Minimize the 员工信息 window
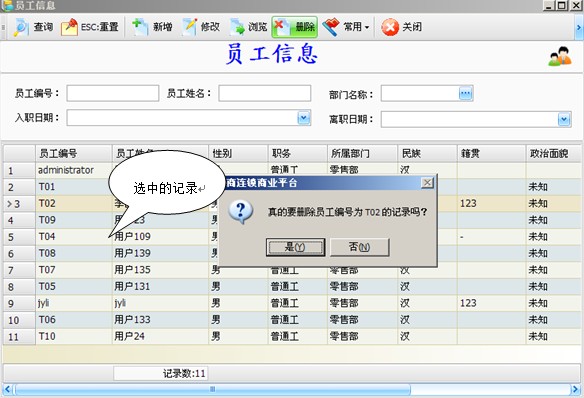 549,5
